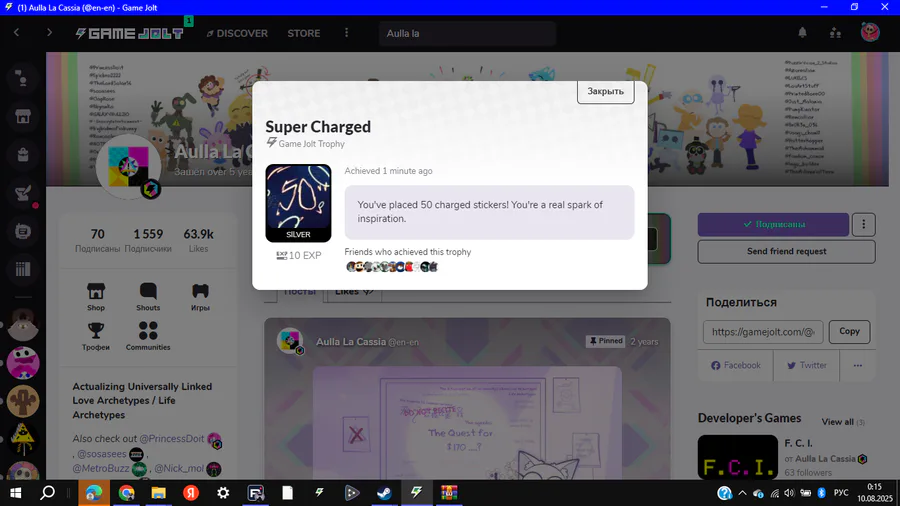Open the sidebar game library icon
Viewport: 900px width, 506px height.
click(x=23, y=269)
